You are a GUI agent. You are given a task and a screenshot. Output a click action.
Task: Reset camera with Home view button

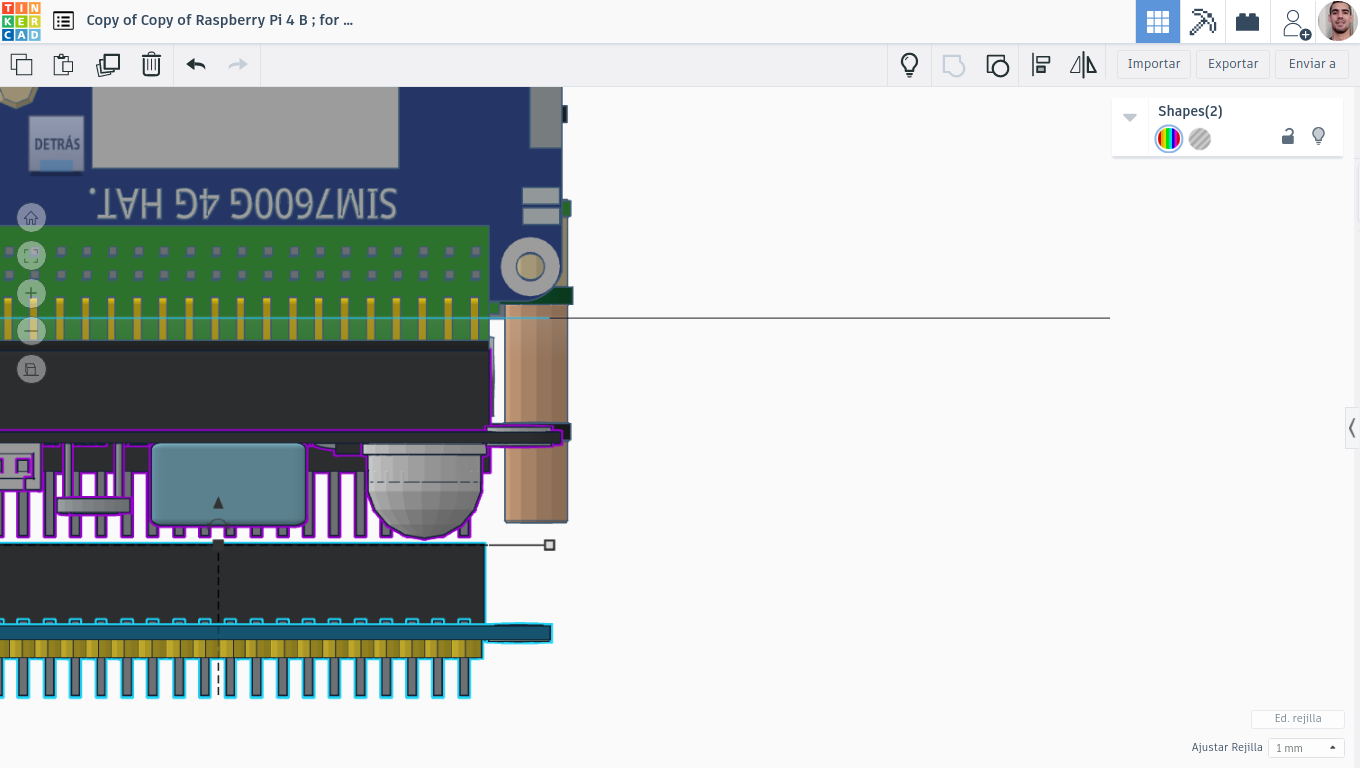coord(31,218)
